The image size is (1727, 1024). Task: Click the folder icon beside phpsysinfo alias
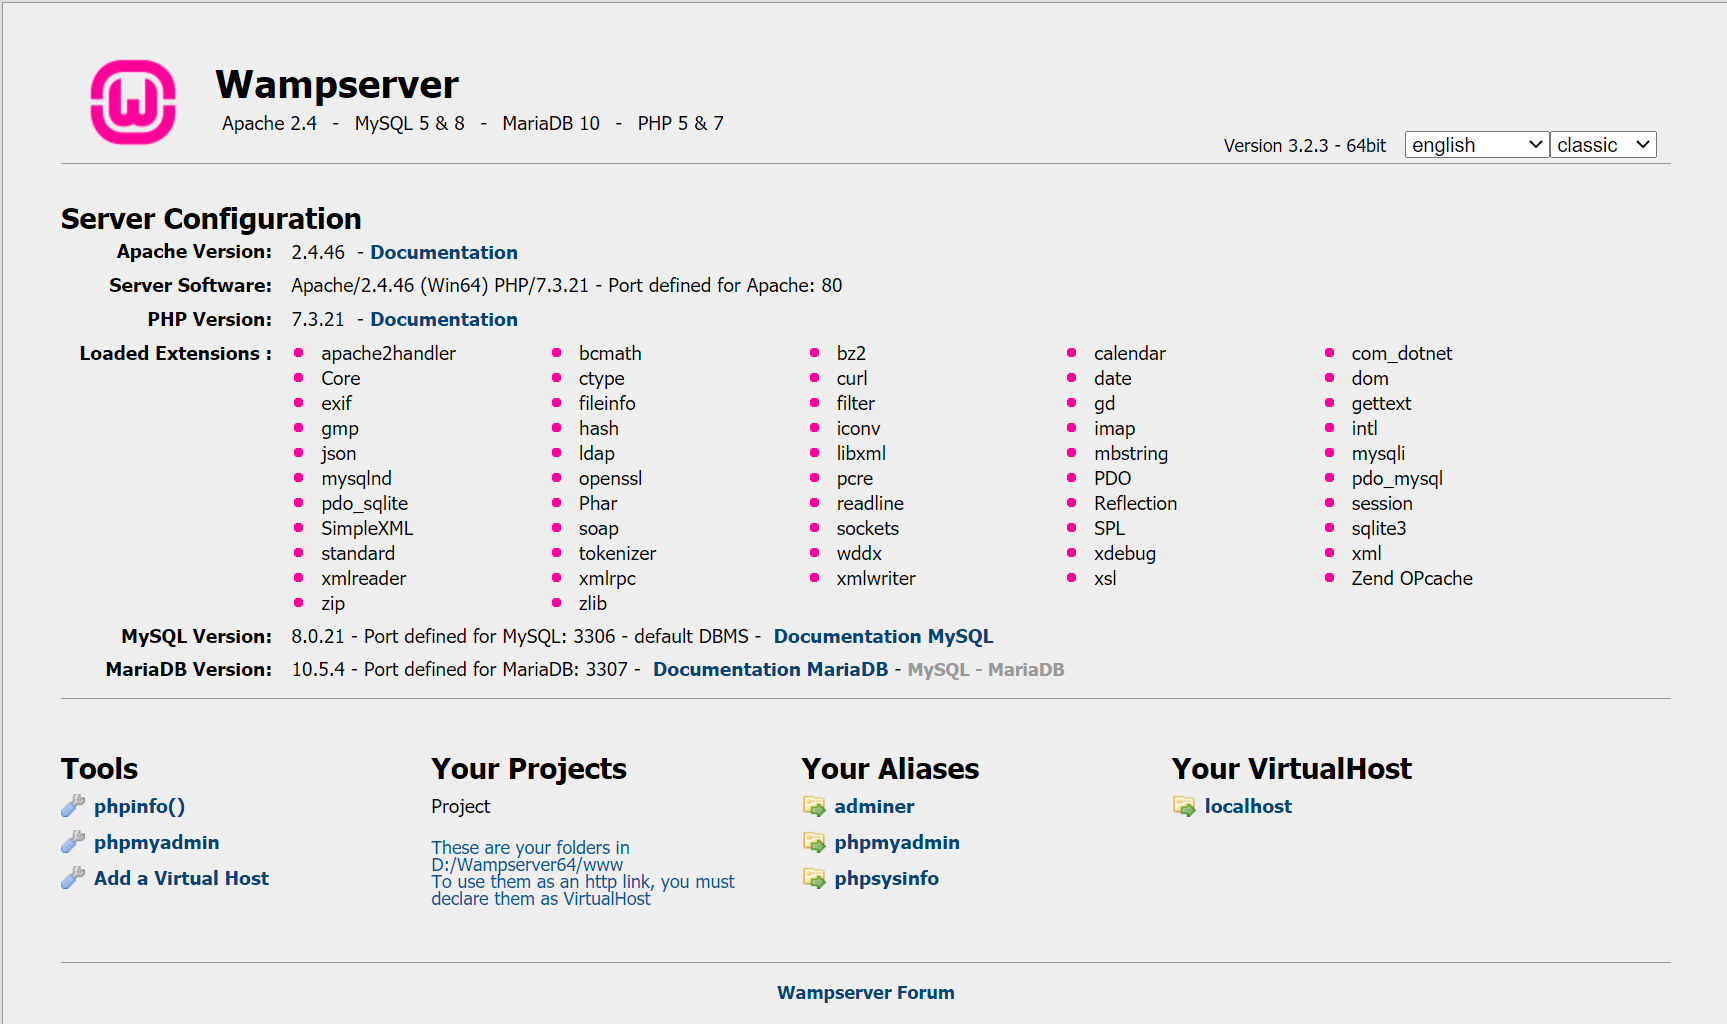(814, 878)
